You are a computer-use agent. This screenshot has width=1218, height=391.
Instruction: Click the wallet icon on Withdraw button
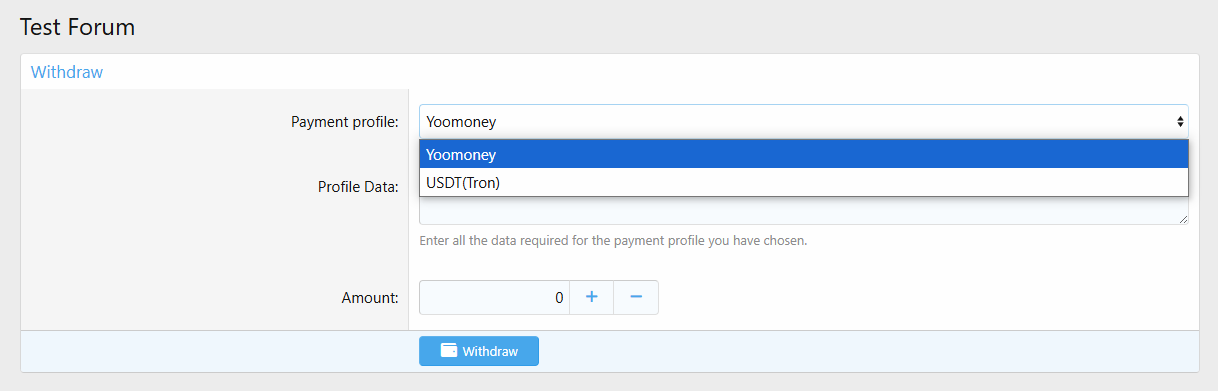pyautogui.click(x=449, y=351)
